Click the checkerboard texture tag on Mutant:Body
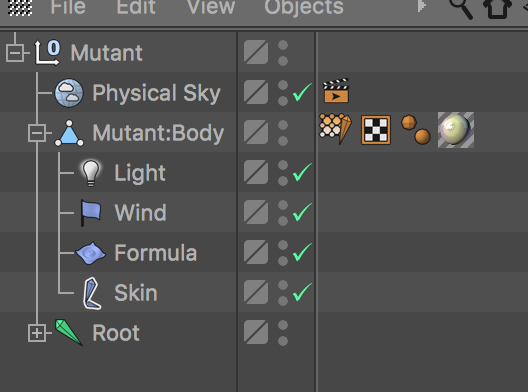The image size is (528, 392). pos(376,130)
